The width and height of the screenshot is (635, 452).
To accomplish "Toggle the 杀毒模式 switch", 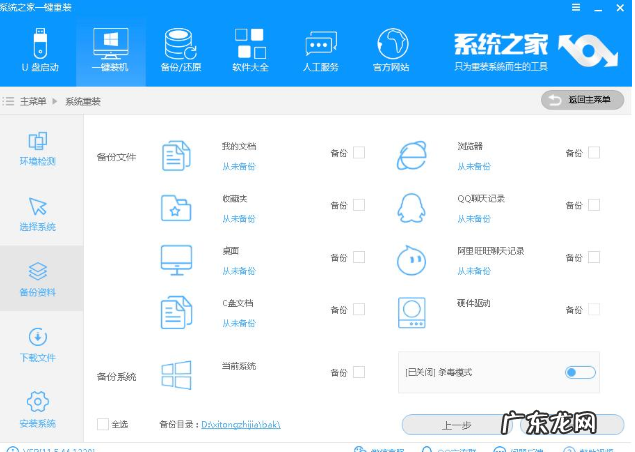I will click(580, 372).
